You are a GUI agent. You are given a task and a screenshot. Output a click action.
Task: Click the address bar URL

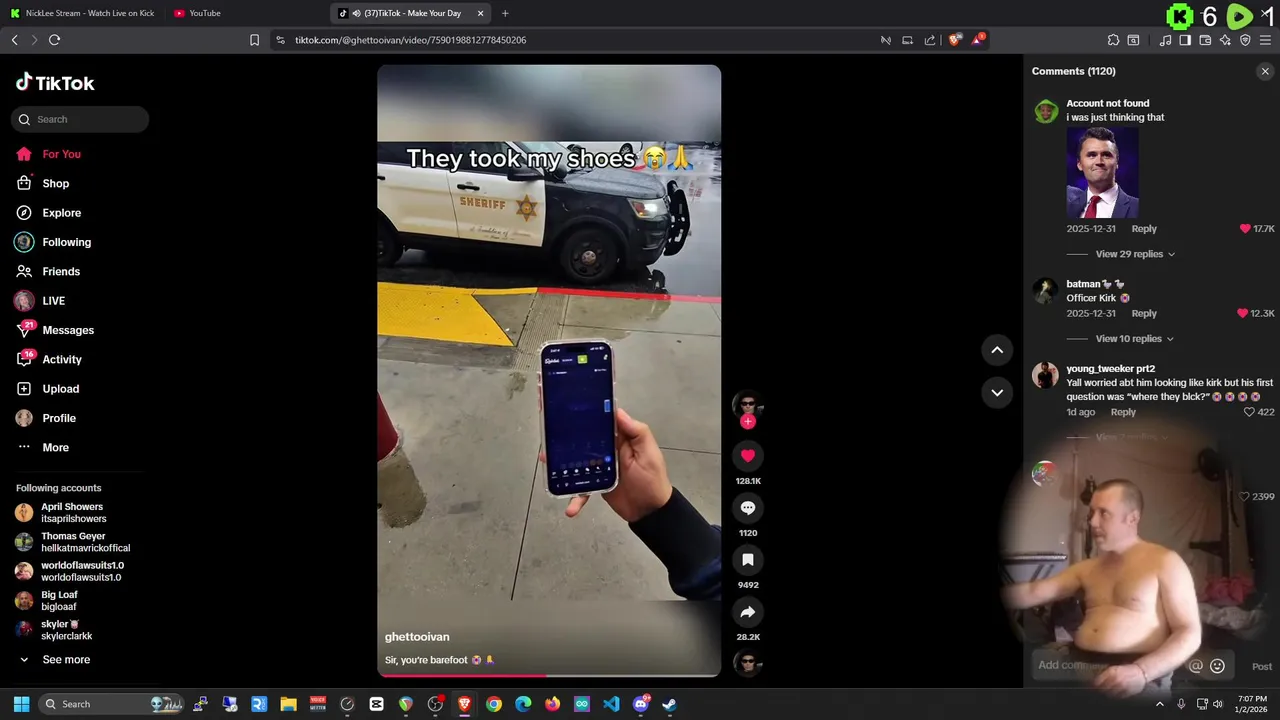[410, 40]
